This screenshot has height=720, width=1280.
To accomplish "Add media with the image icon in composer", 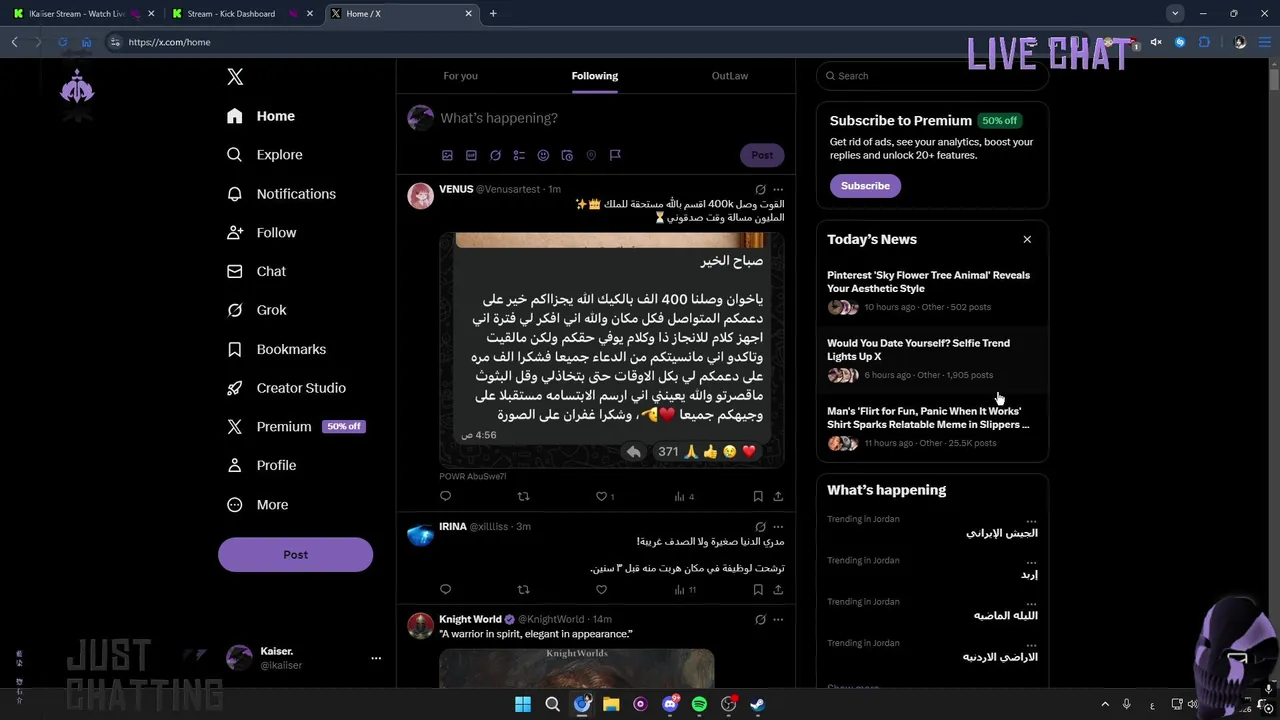I will pos(447,155).
